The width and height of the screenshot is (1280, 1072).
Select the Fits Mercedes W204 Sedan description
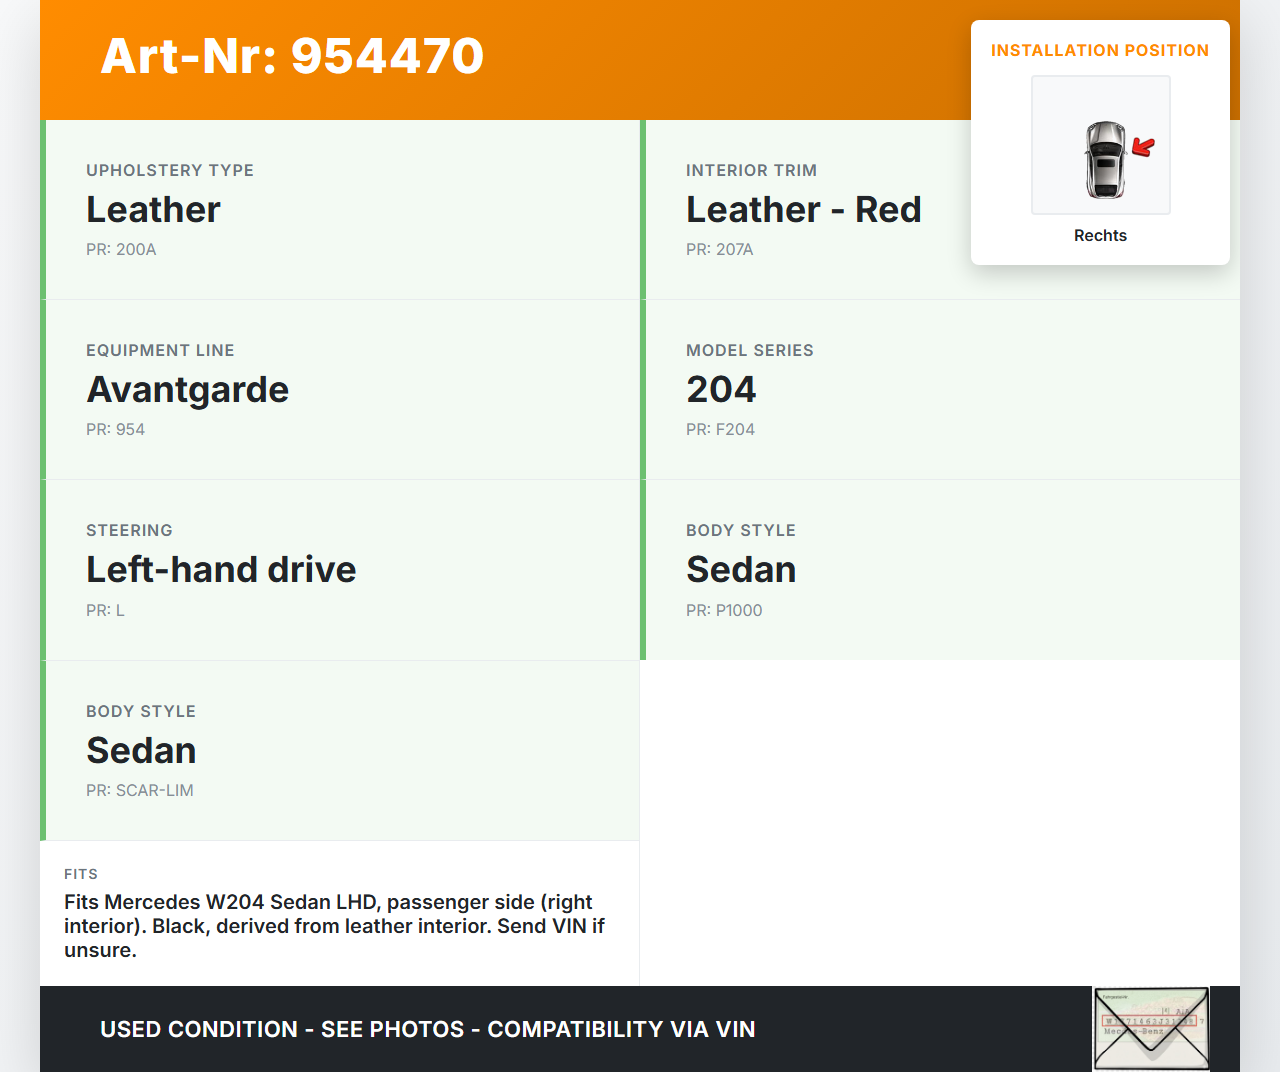[x=334, y=926]
